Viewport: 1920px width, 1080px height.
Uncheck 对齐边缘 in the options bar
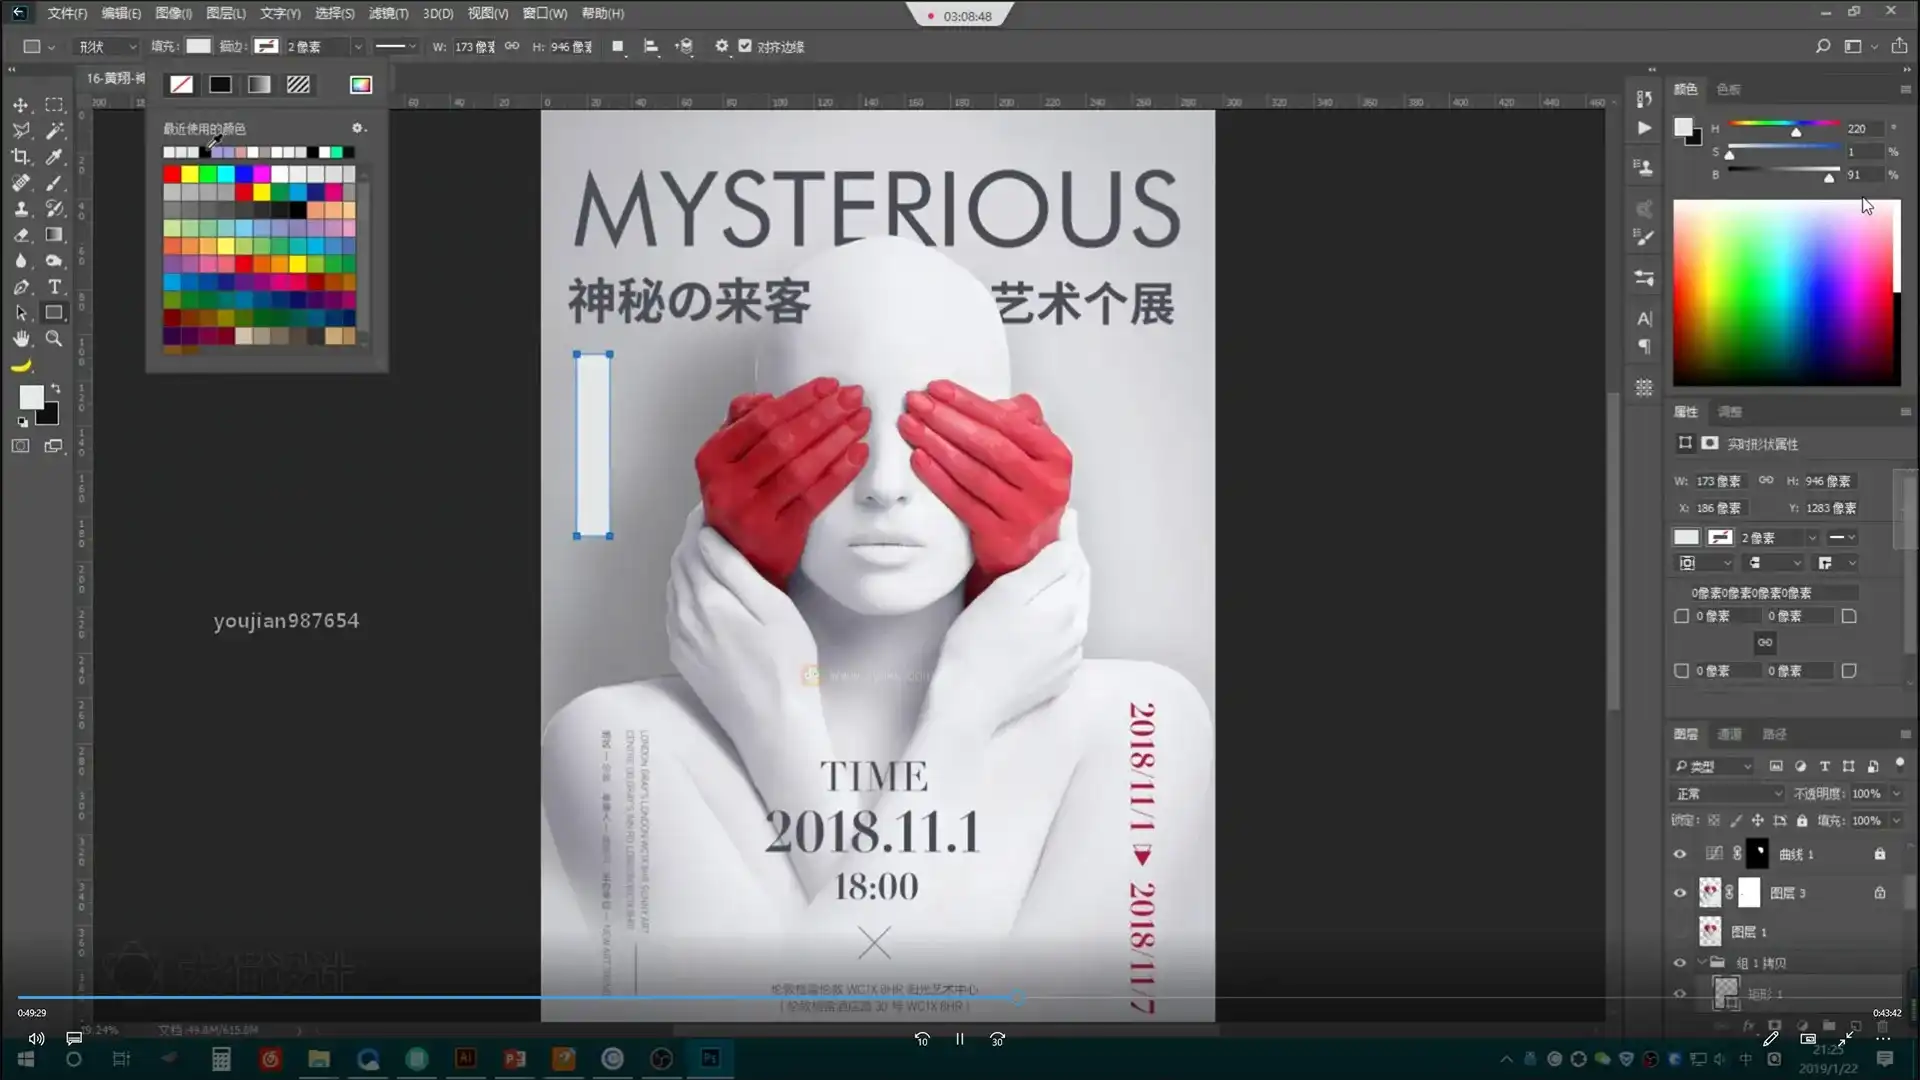coord(746,46)
